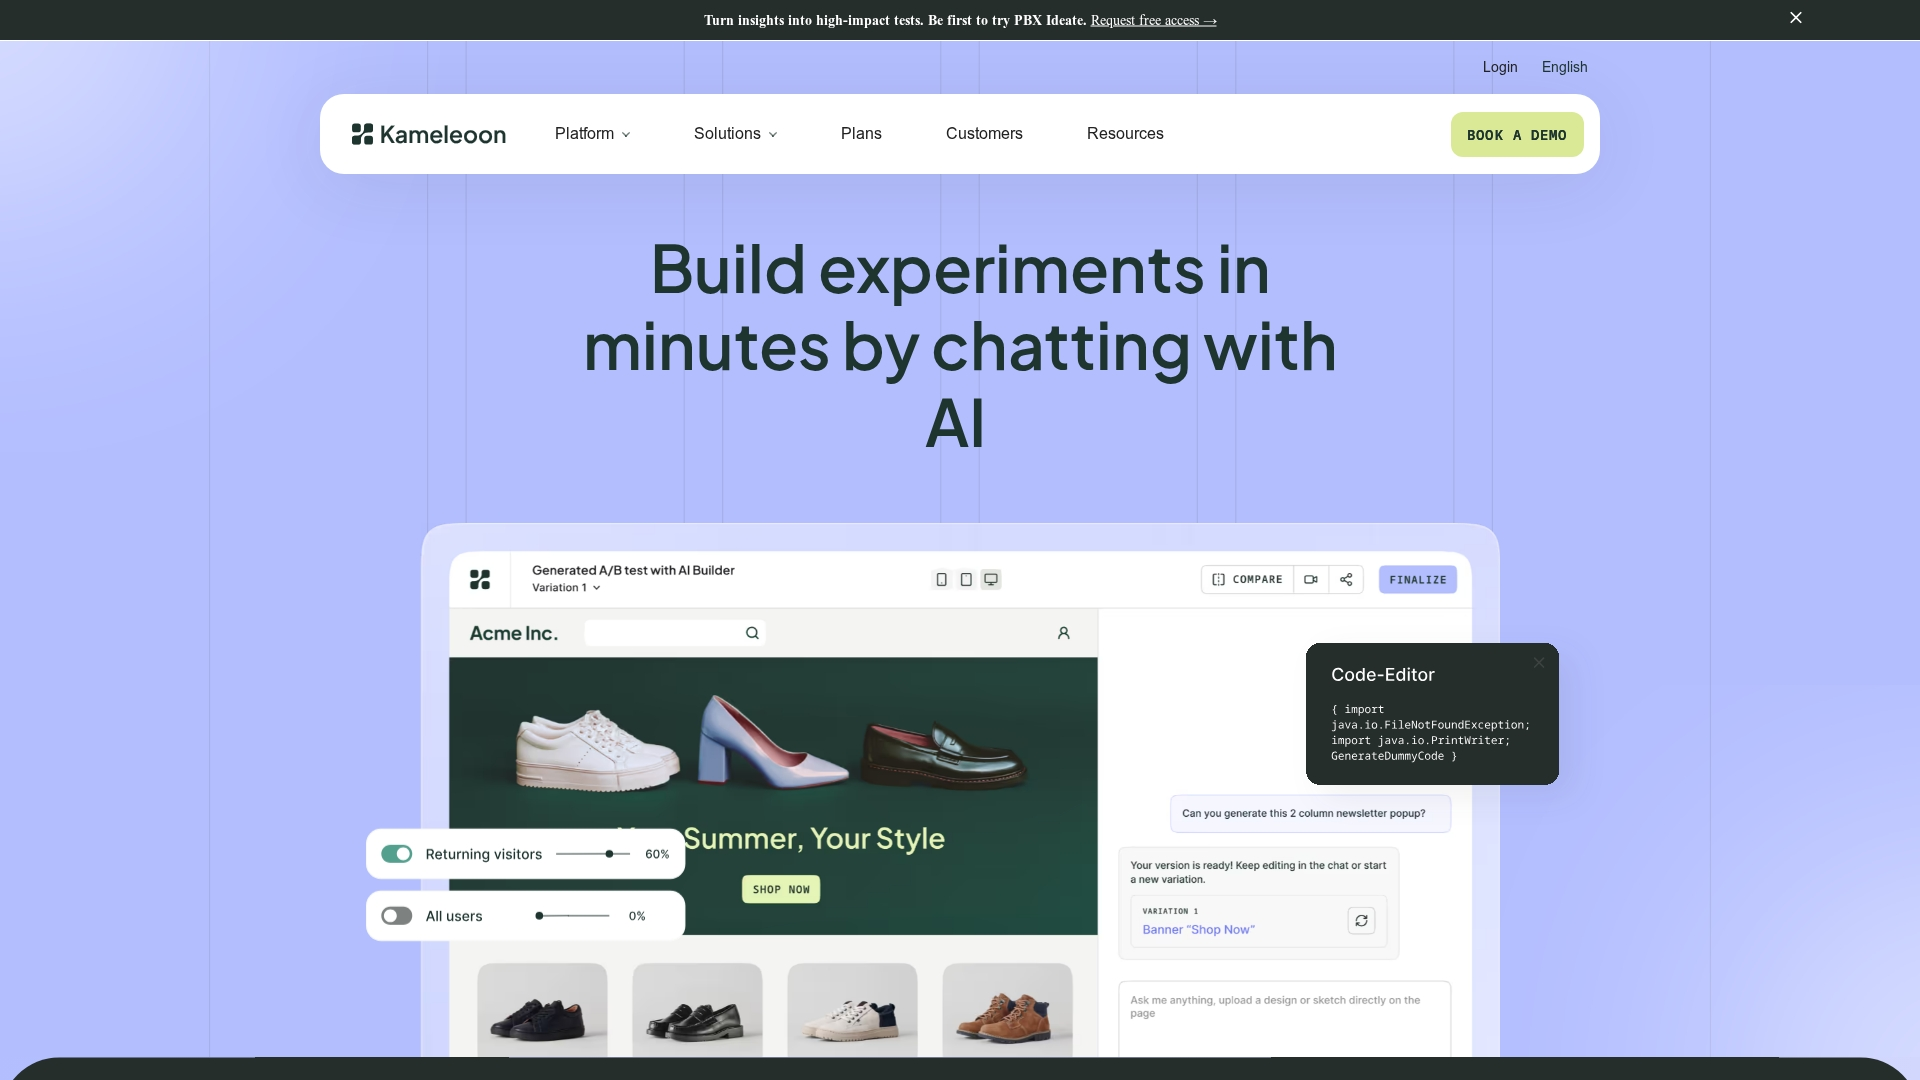The width and height of the screenshot is (1920, 1080).
Task: Close the Code-Editor popup
Action: tap(1539, 663)
